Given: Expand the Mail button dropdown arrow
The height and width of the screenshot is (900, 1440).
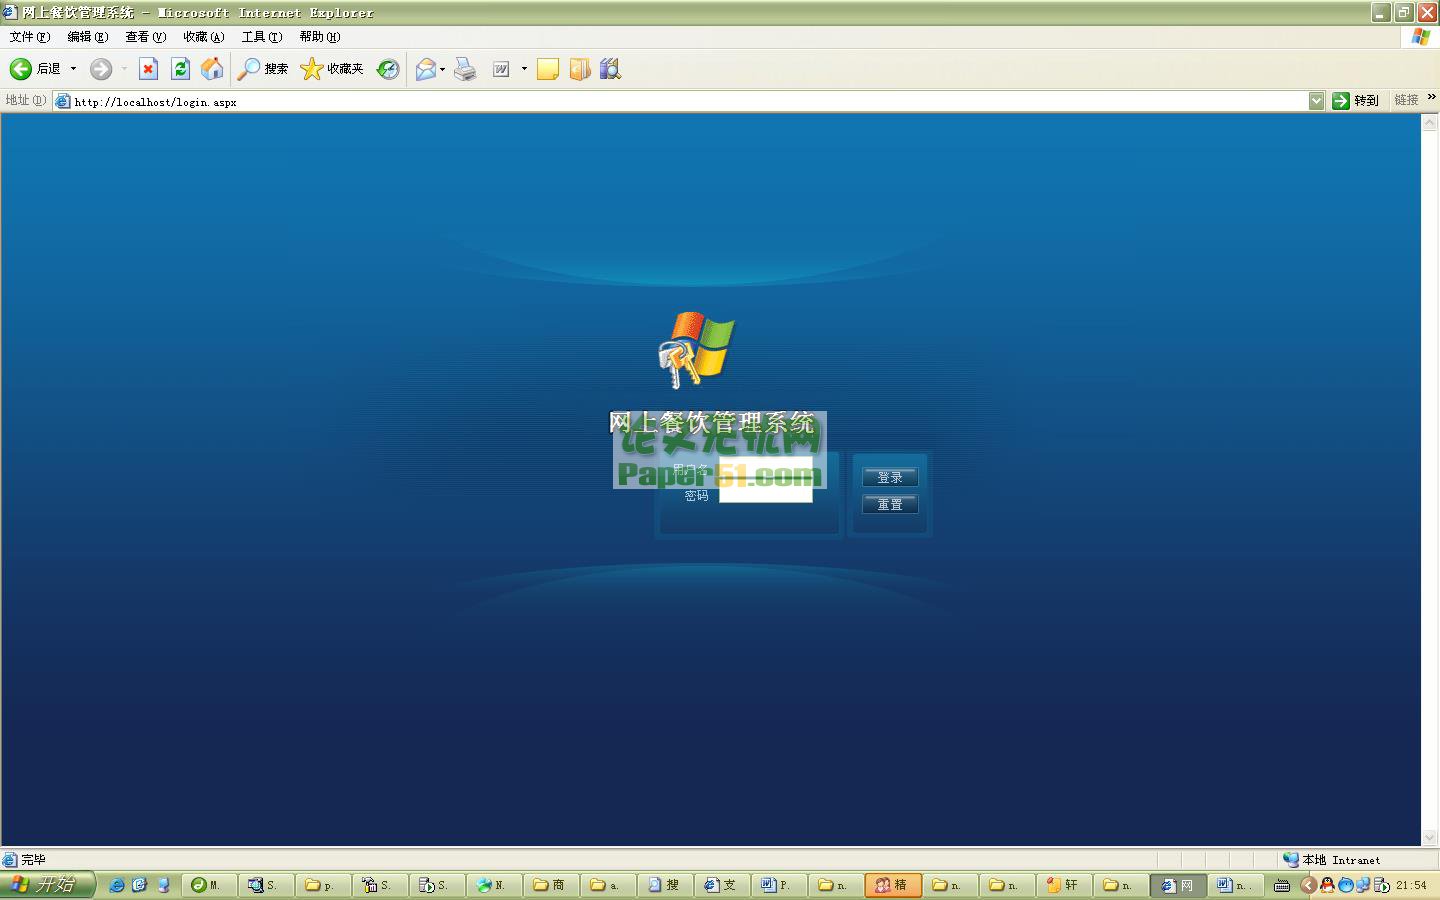Looking at the screenshot, I should point(442,68).
